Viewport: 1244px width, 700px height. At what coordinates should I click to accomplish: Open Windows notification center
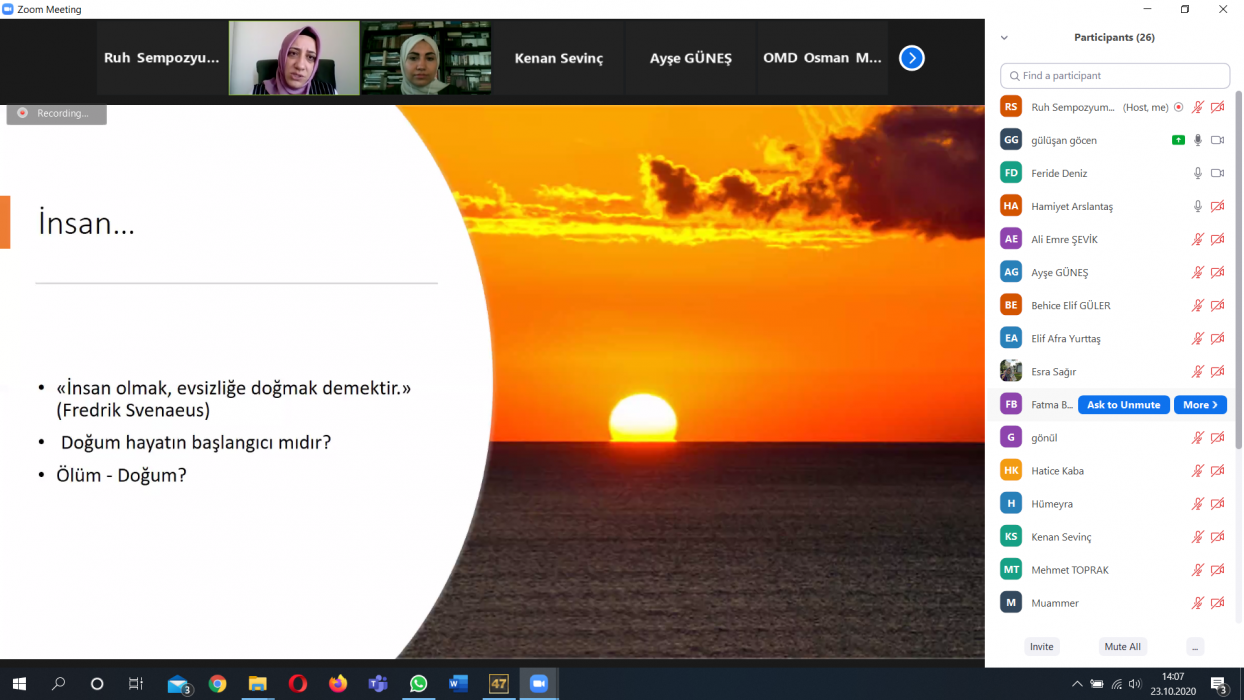click(x=1219, y=684)
